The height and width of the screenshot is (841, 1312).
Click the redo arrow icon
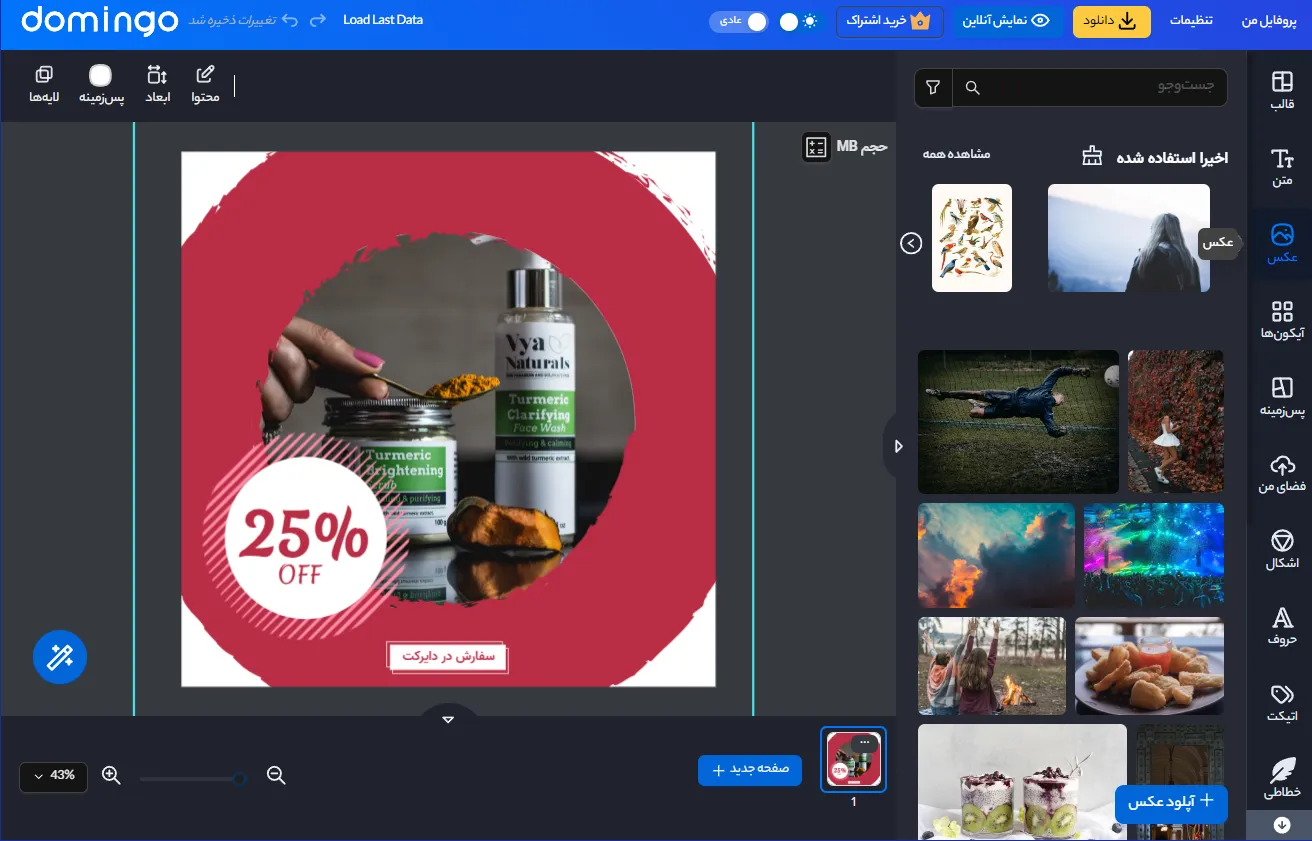tap(318, 20)
